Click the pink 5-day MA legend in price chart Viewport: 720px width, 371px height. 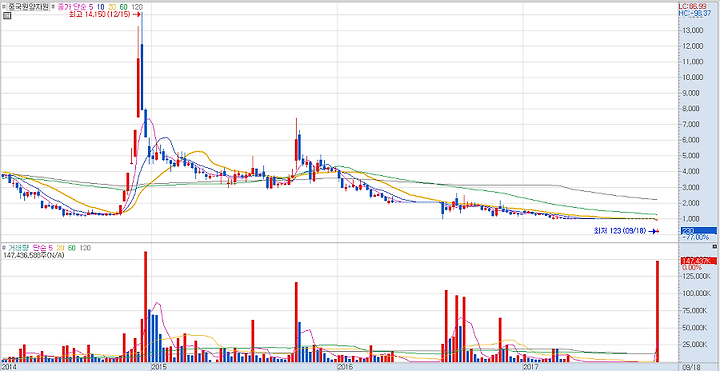pos(91,7)
